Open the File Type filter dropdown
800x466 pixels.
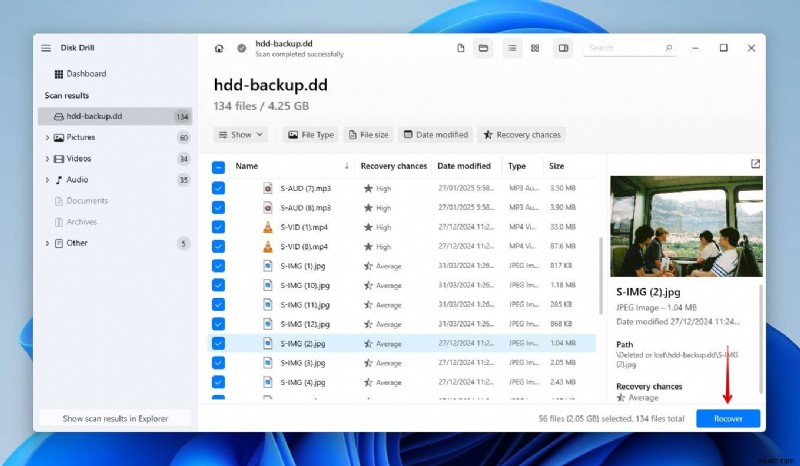point(311,135)
